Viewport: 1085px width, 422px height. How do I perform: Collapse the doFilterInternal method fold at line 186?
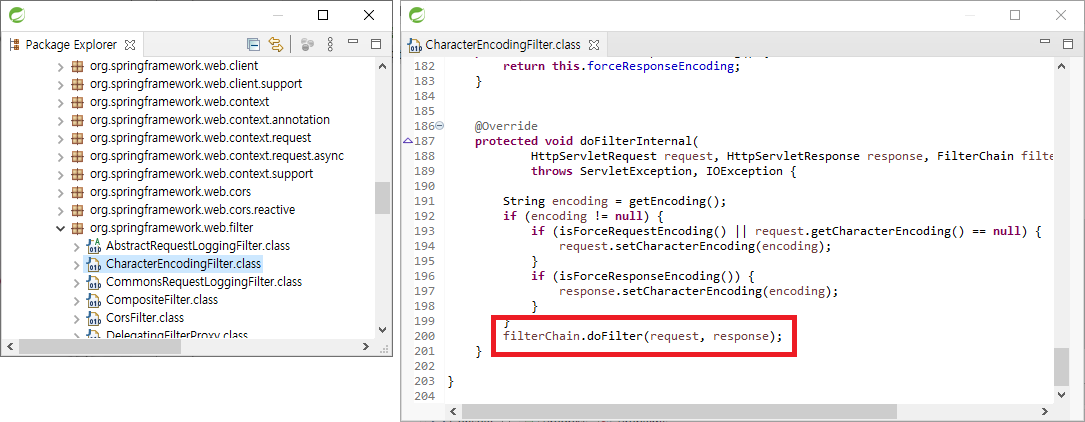439,126
